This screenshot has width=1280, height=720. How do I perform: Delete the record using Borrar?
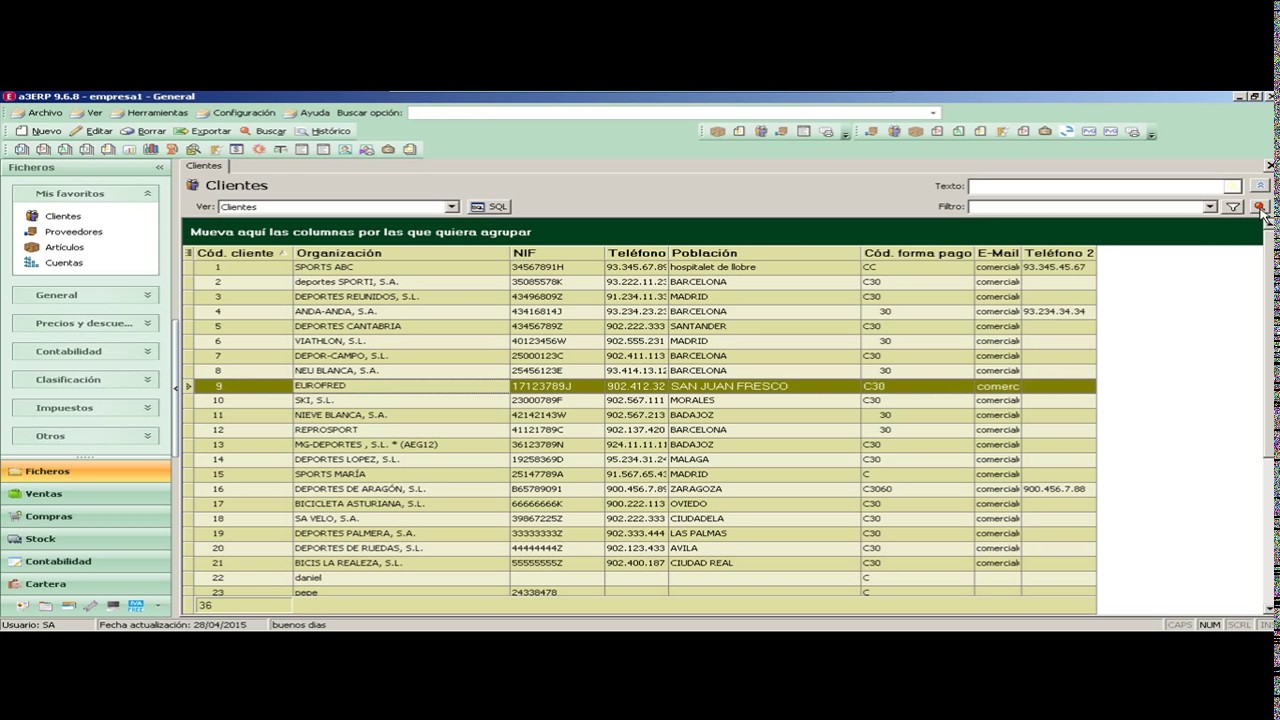click(143, 131)
